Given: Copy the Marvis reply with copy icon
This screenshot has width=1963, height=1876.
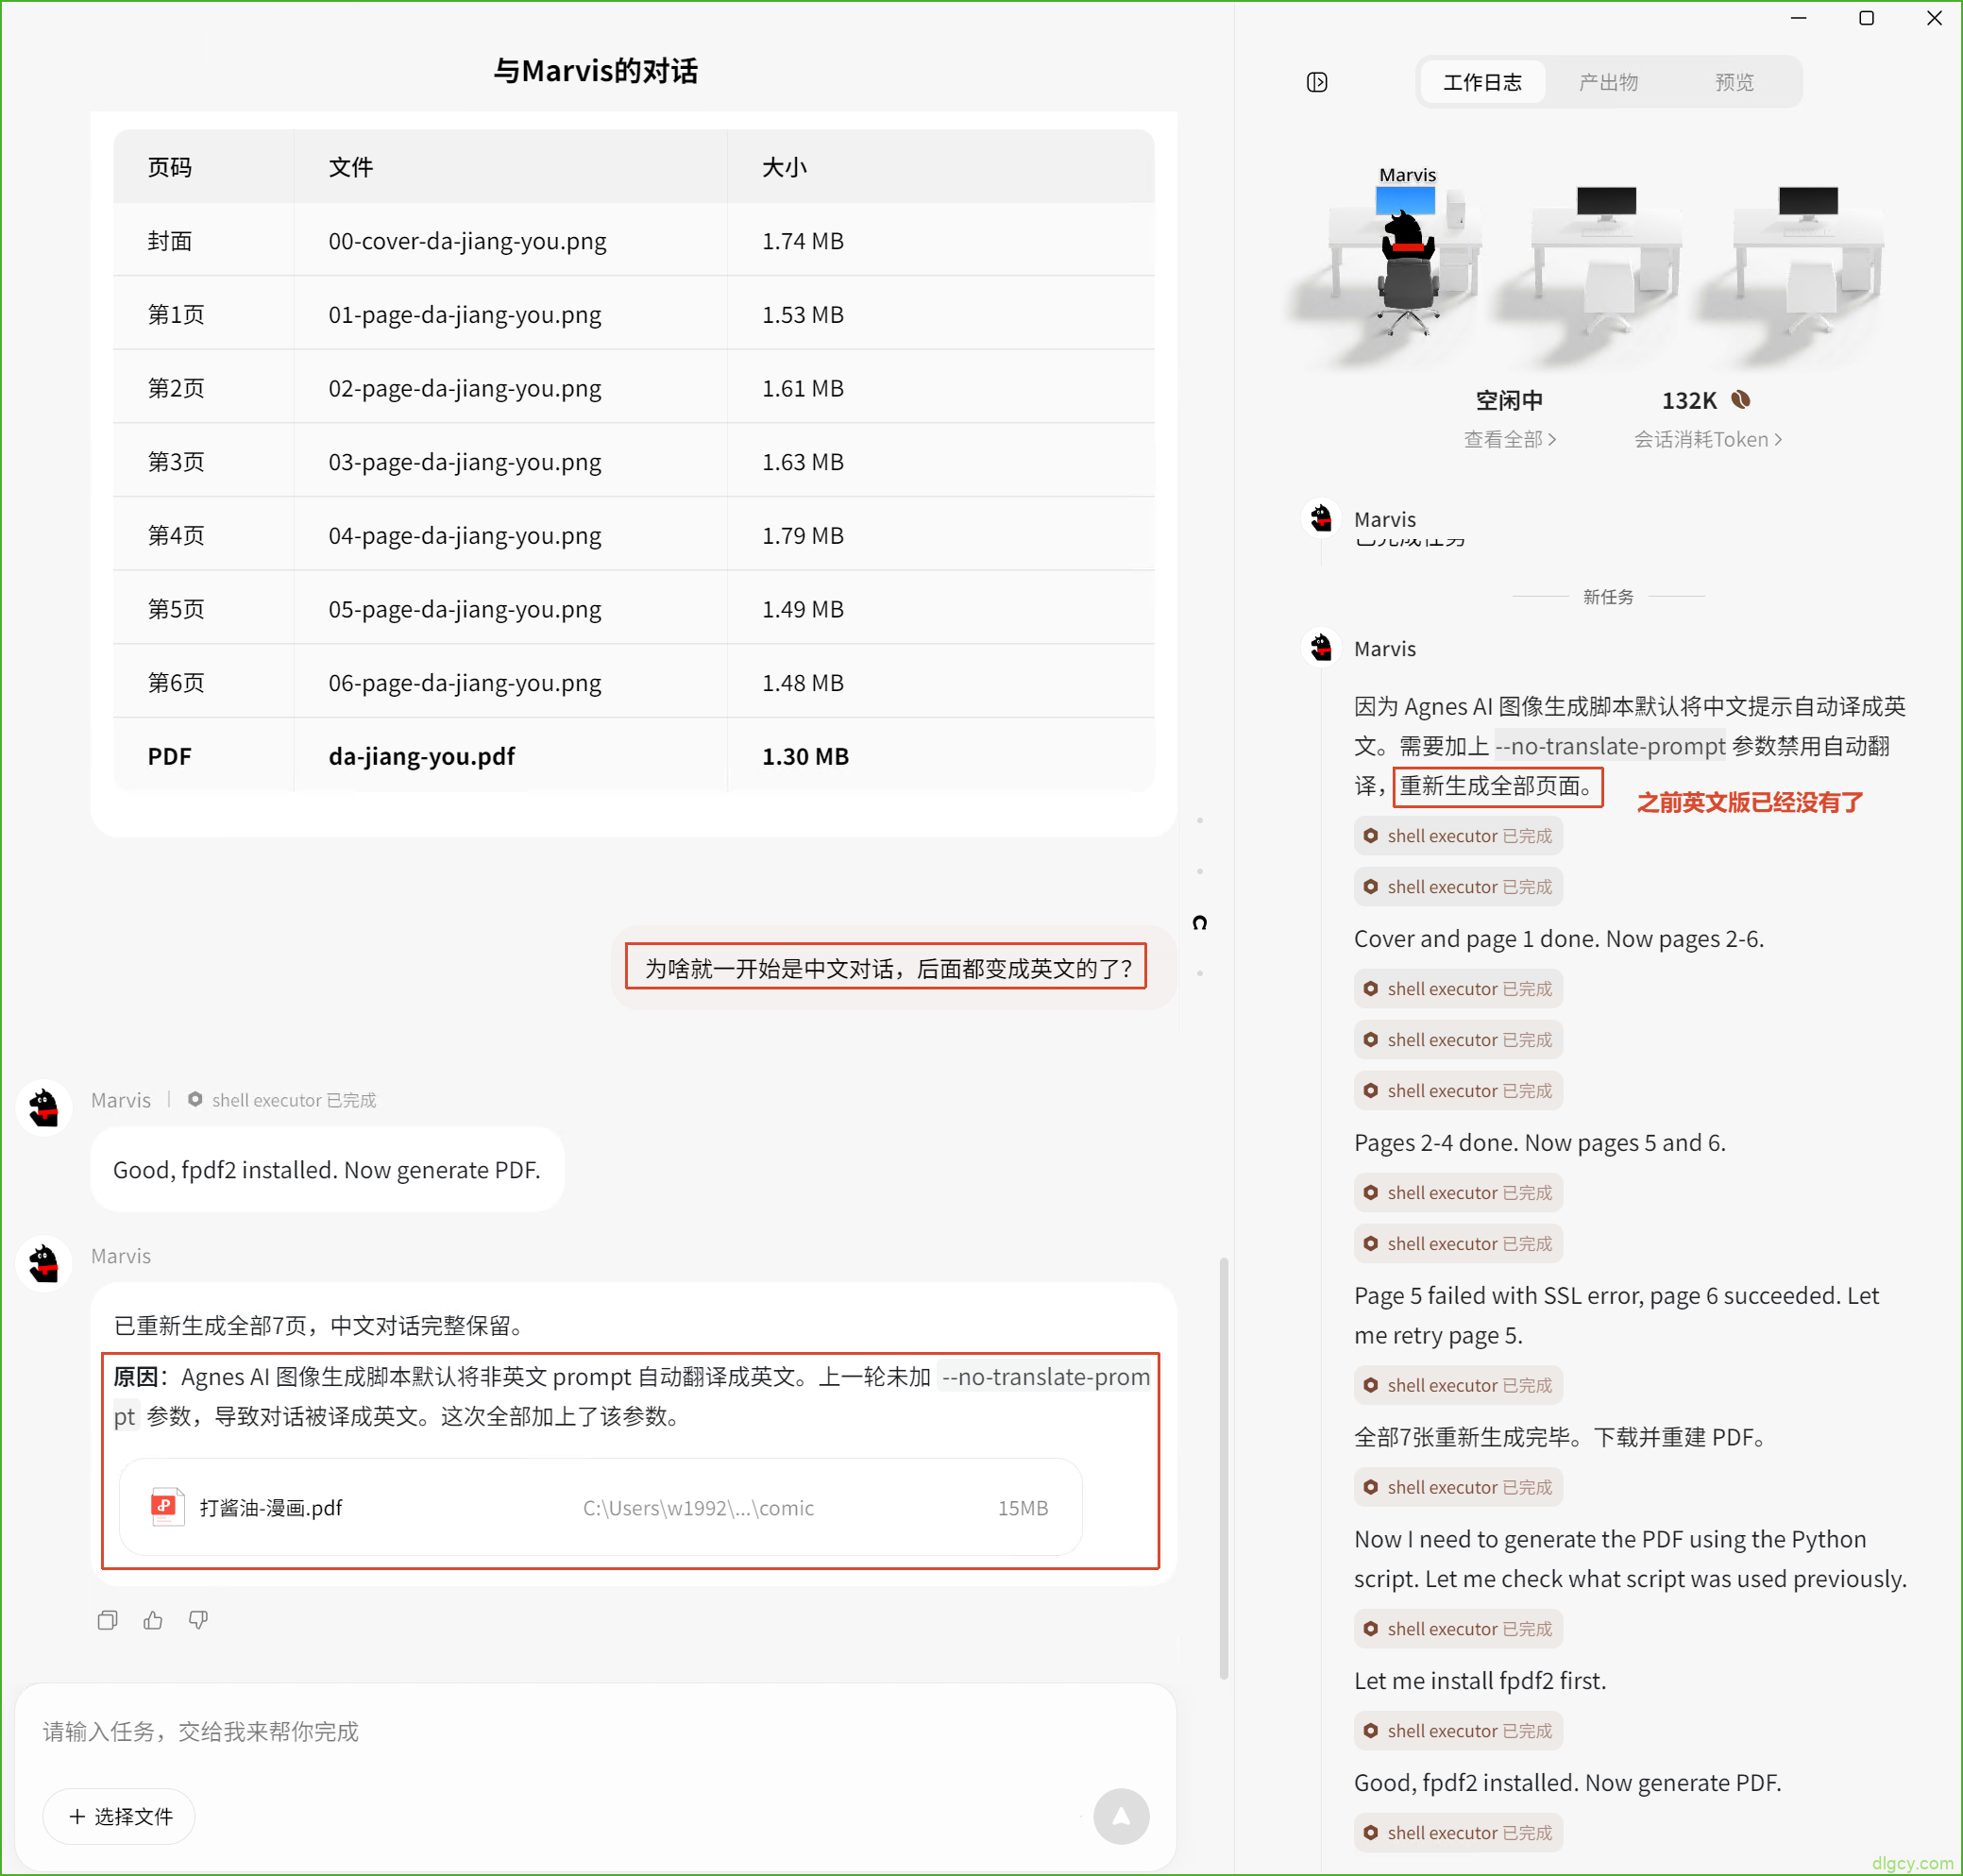Looking at the screenshot, I should click(x=107, y=1620).
